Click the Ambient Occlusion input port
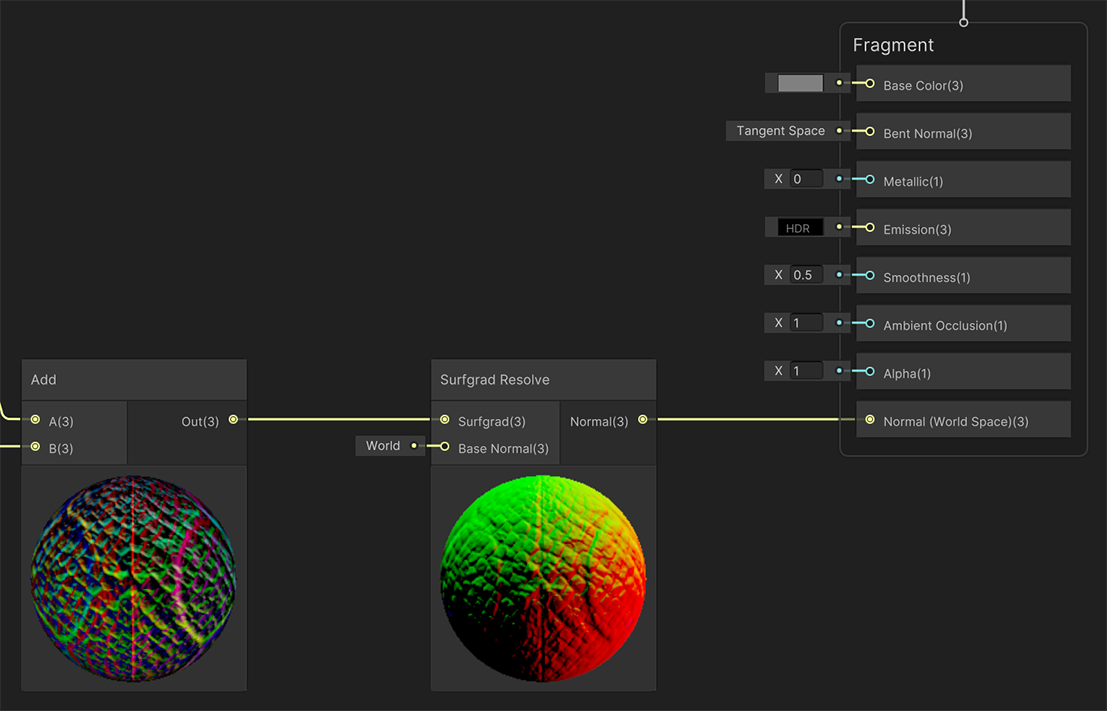 pos(870,324)
